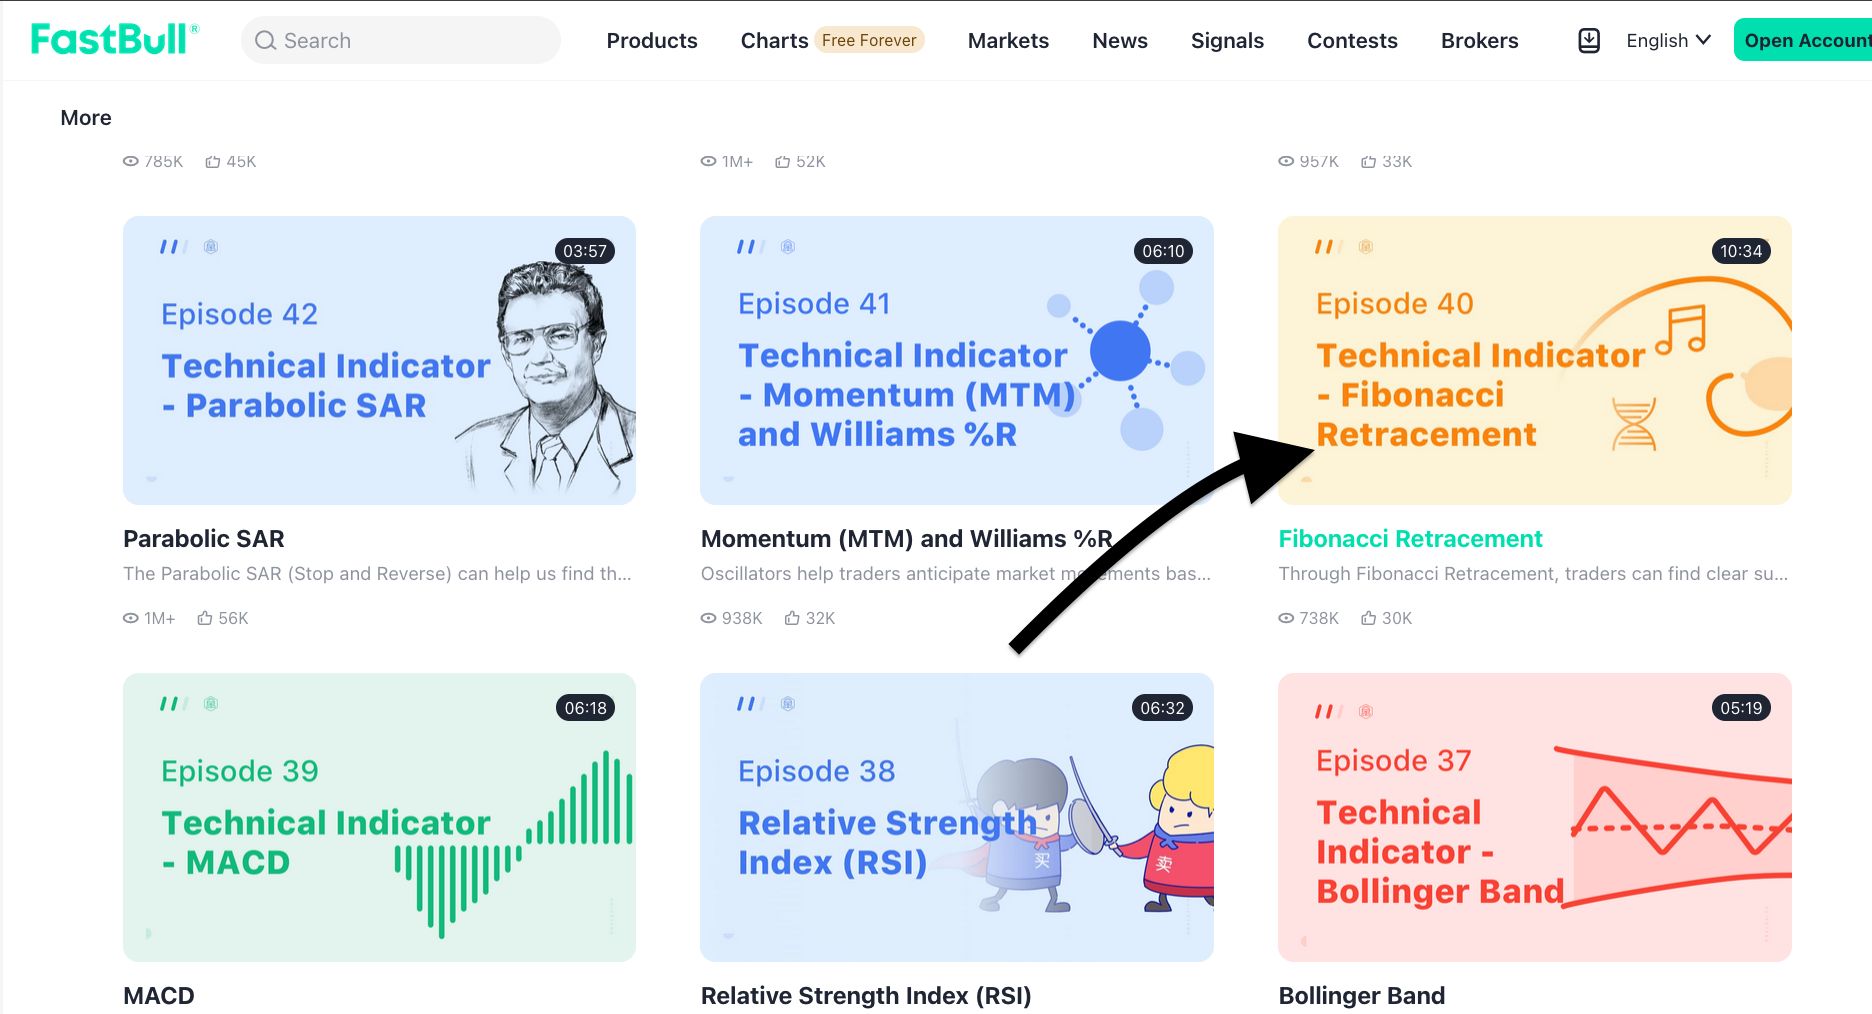The image size is (1872, 1014).
Task: Expand the Products menu
Action: [652, 41]
